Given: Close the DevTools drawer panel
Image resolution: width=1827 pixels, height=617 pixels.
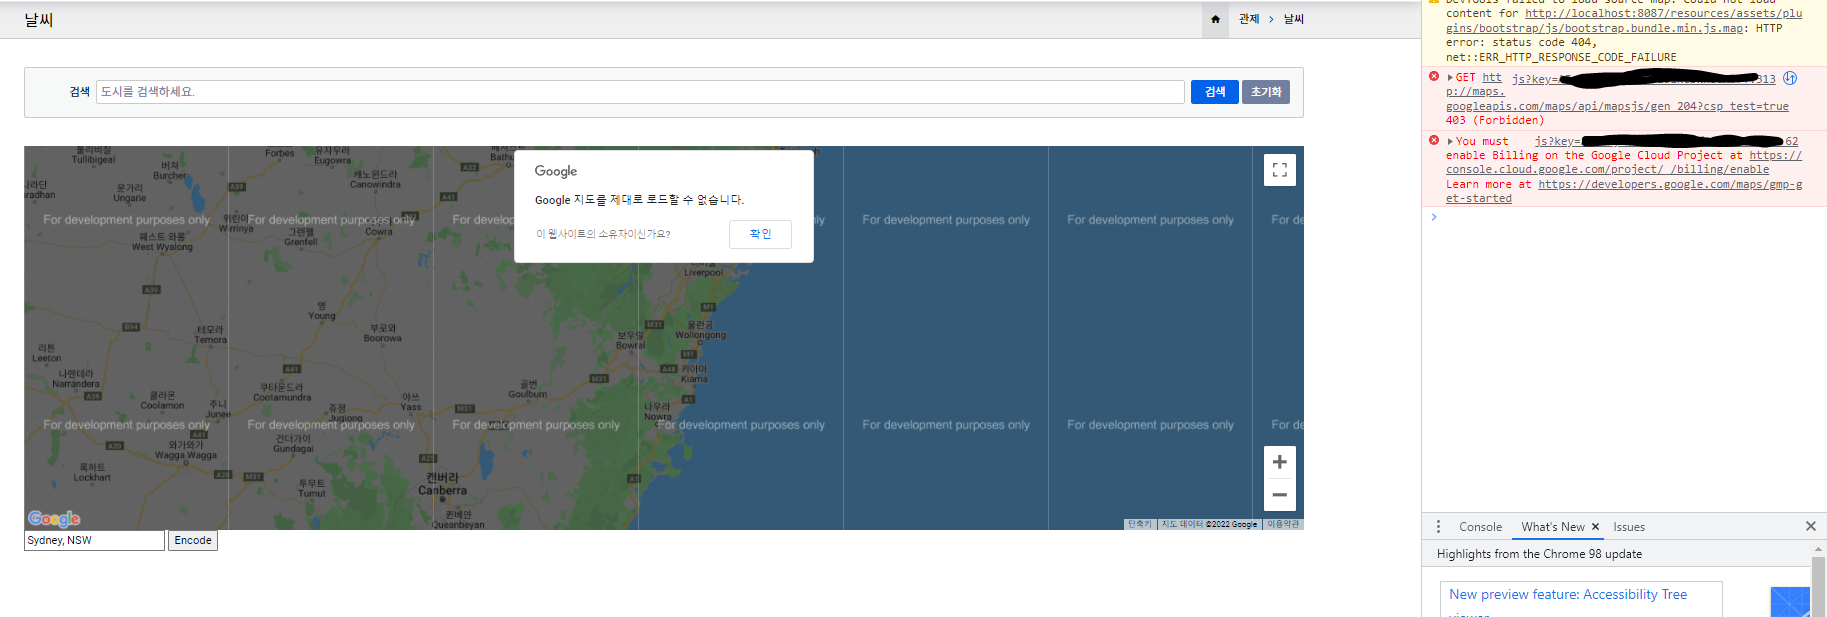Looking at the screenshot, I should (1810, 526).
